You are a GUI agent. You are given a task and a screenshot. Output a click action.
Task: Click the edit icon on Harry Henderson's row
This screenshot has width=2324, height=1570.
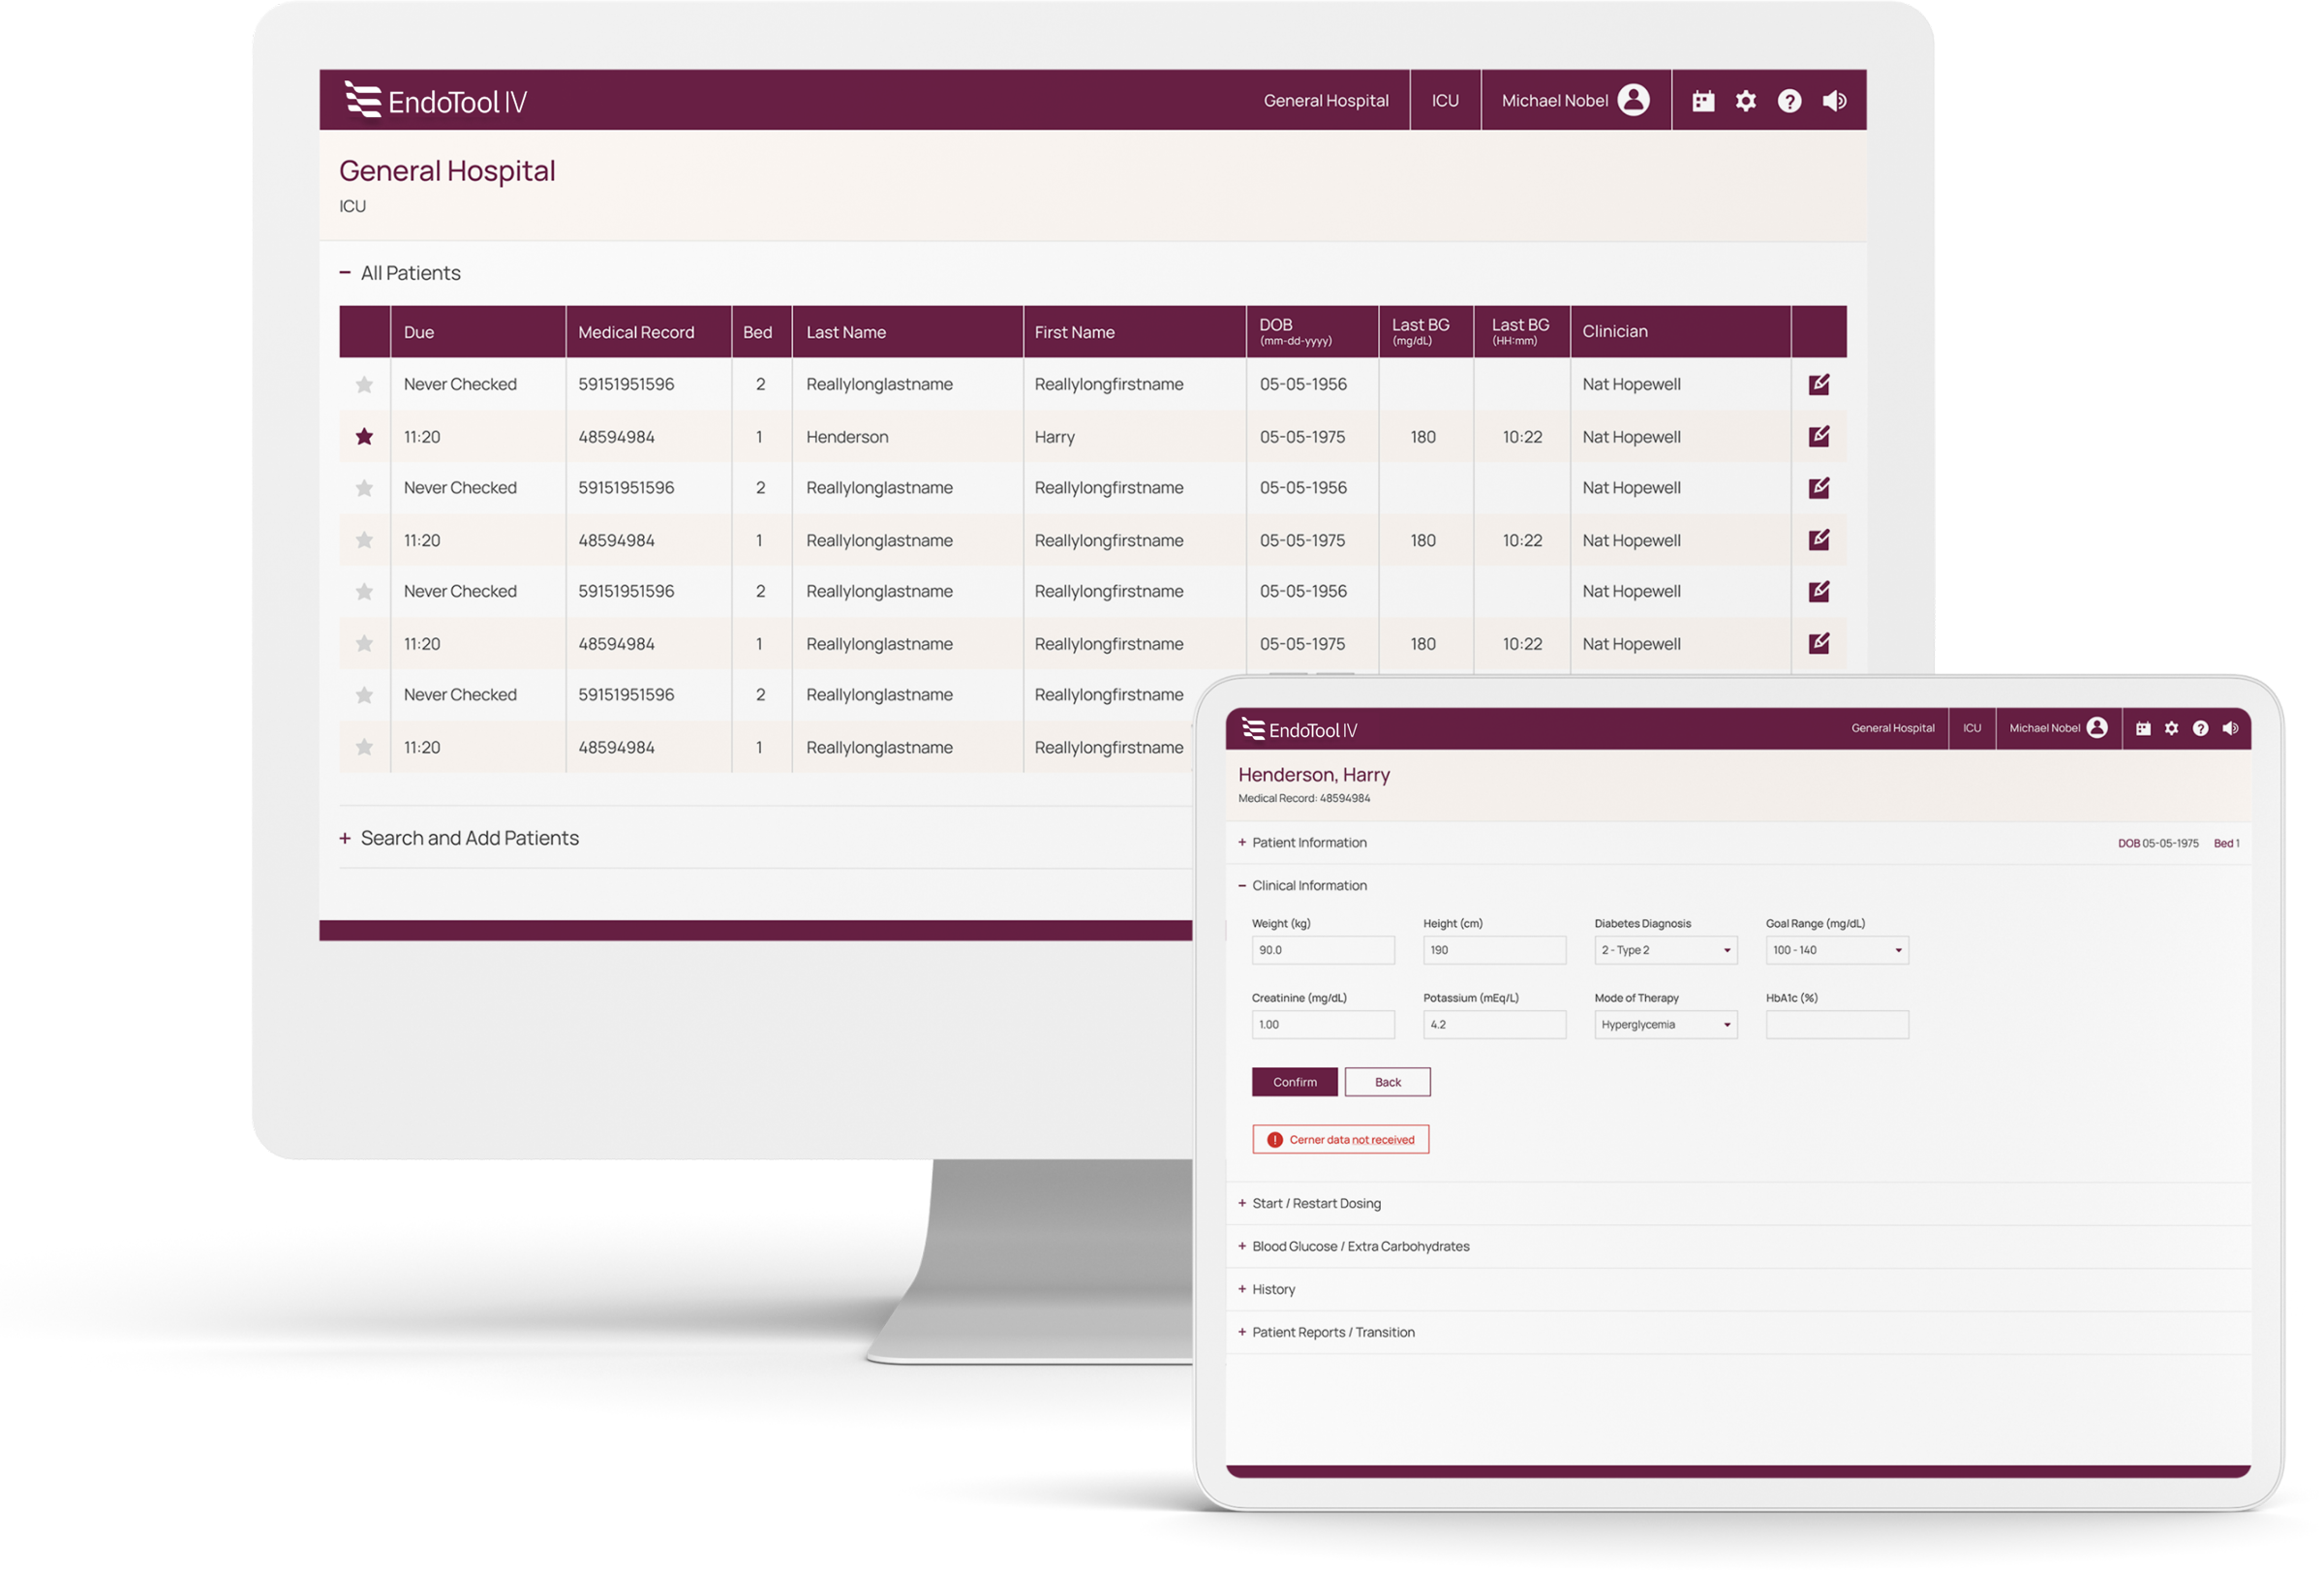pyautogui.click(x=1819, y=436)
